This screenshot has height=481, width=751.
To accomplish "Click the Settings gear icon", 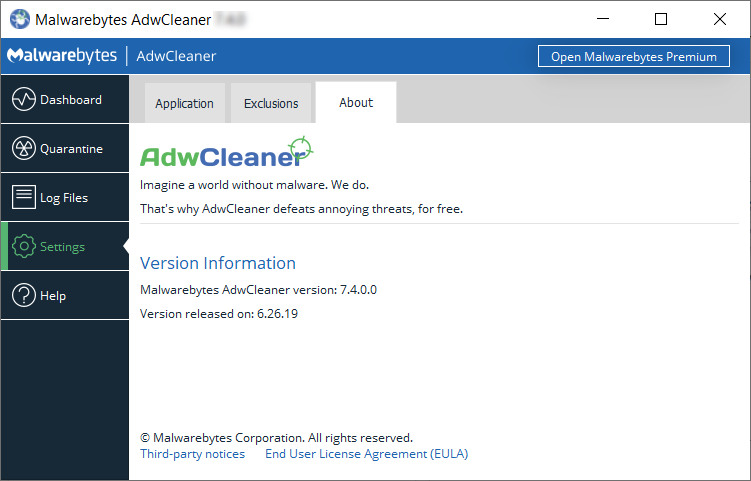I will 23,246.
